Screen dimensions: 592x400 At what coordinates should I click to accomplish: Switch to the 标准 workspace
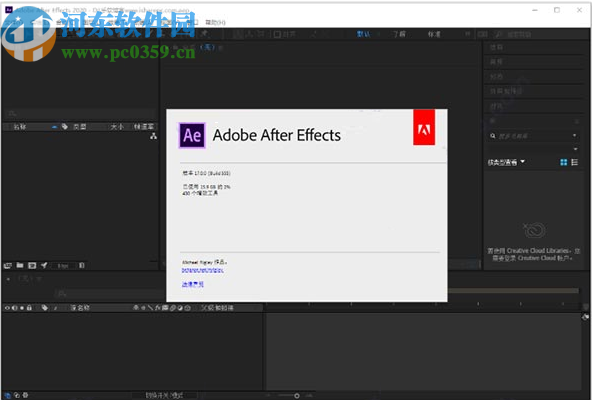434,34
